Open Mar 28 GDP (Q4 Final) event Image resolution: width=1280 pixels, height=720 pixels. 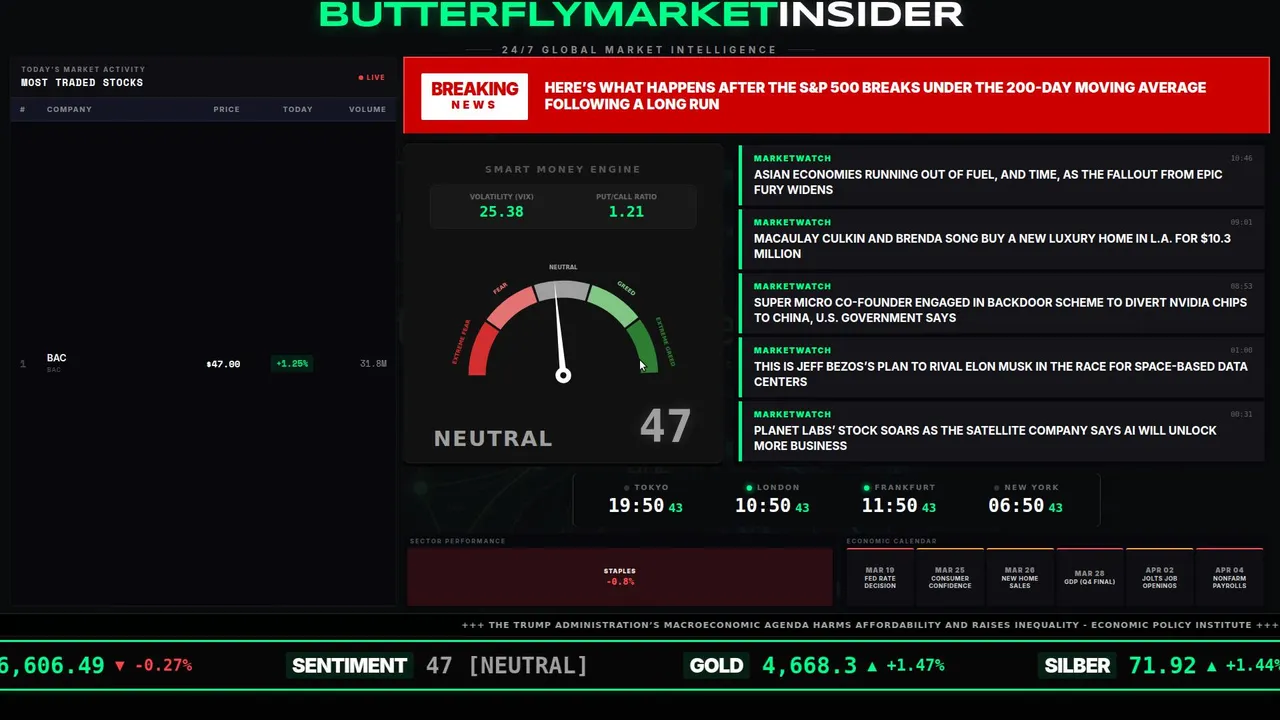[1089, 577]
